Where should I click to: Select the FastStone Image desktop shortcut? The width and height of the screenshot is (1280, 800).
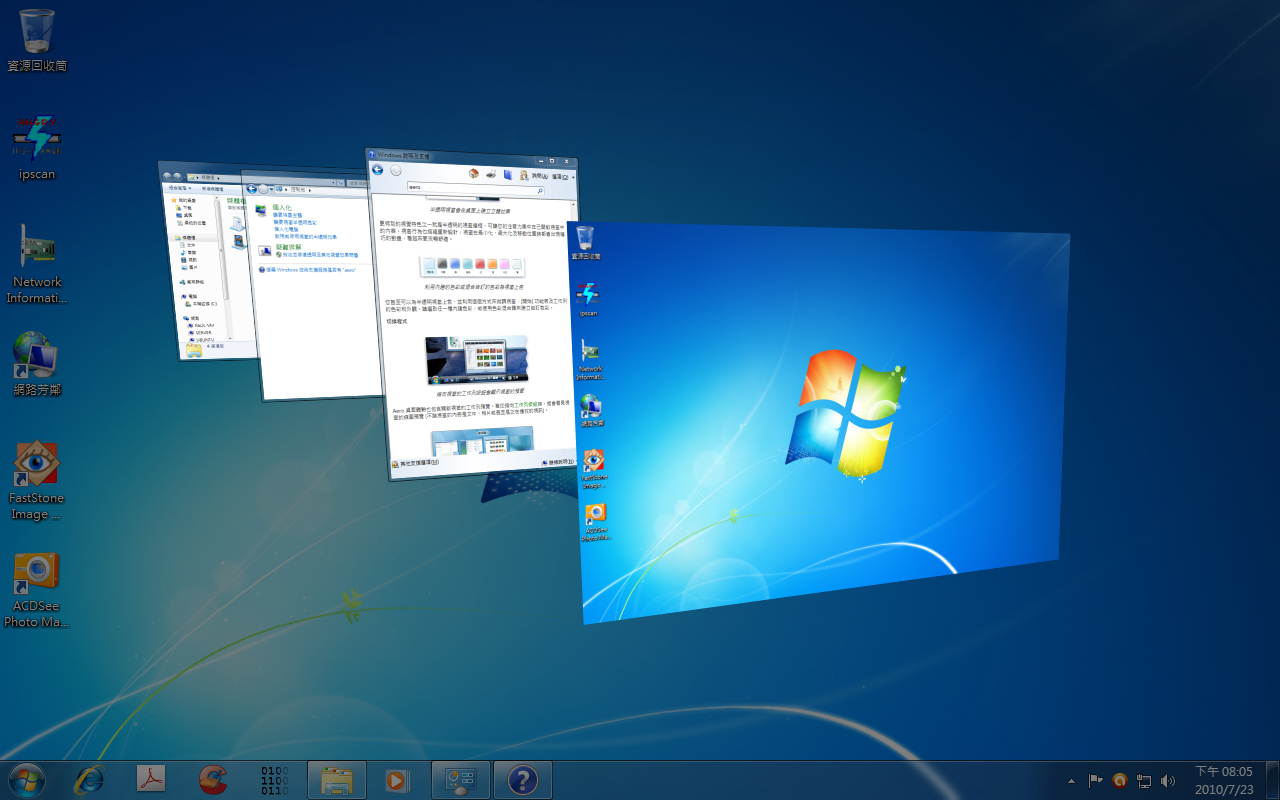37,480
